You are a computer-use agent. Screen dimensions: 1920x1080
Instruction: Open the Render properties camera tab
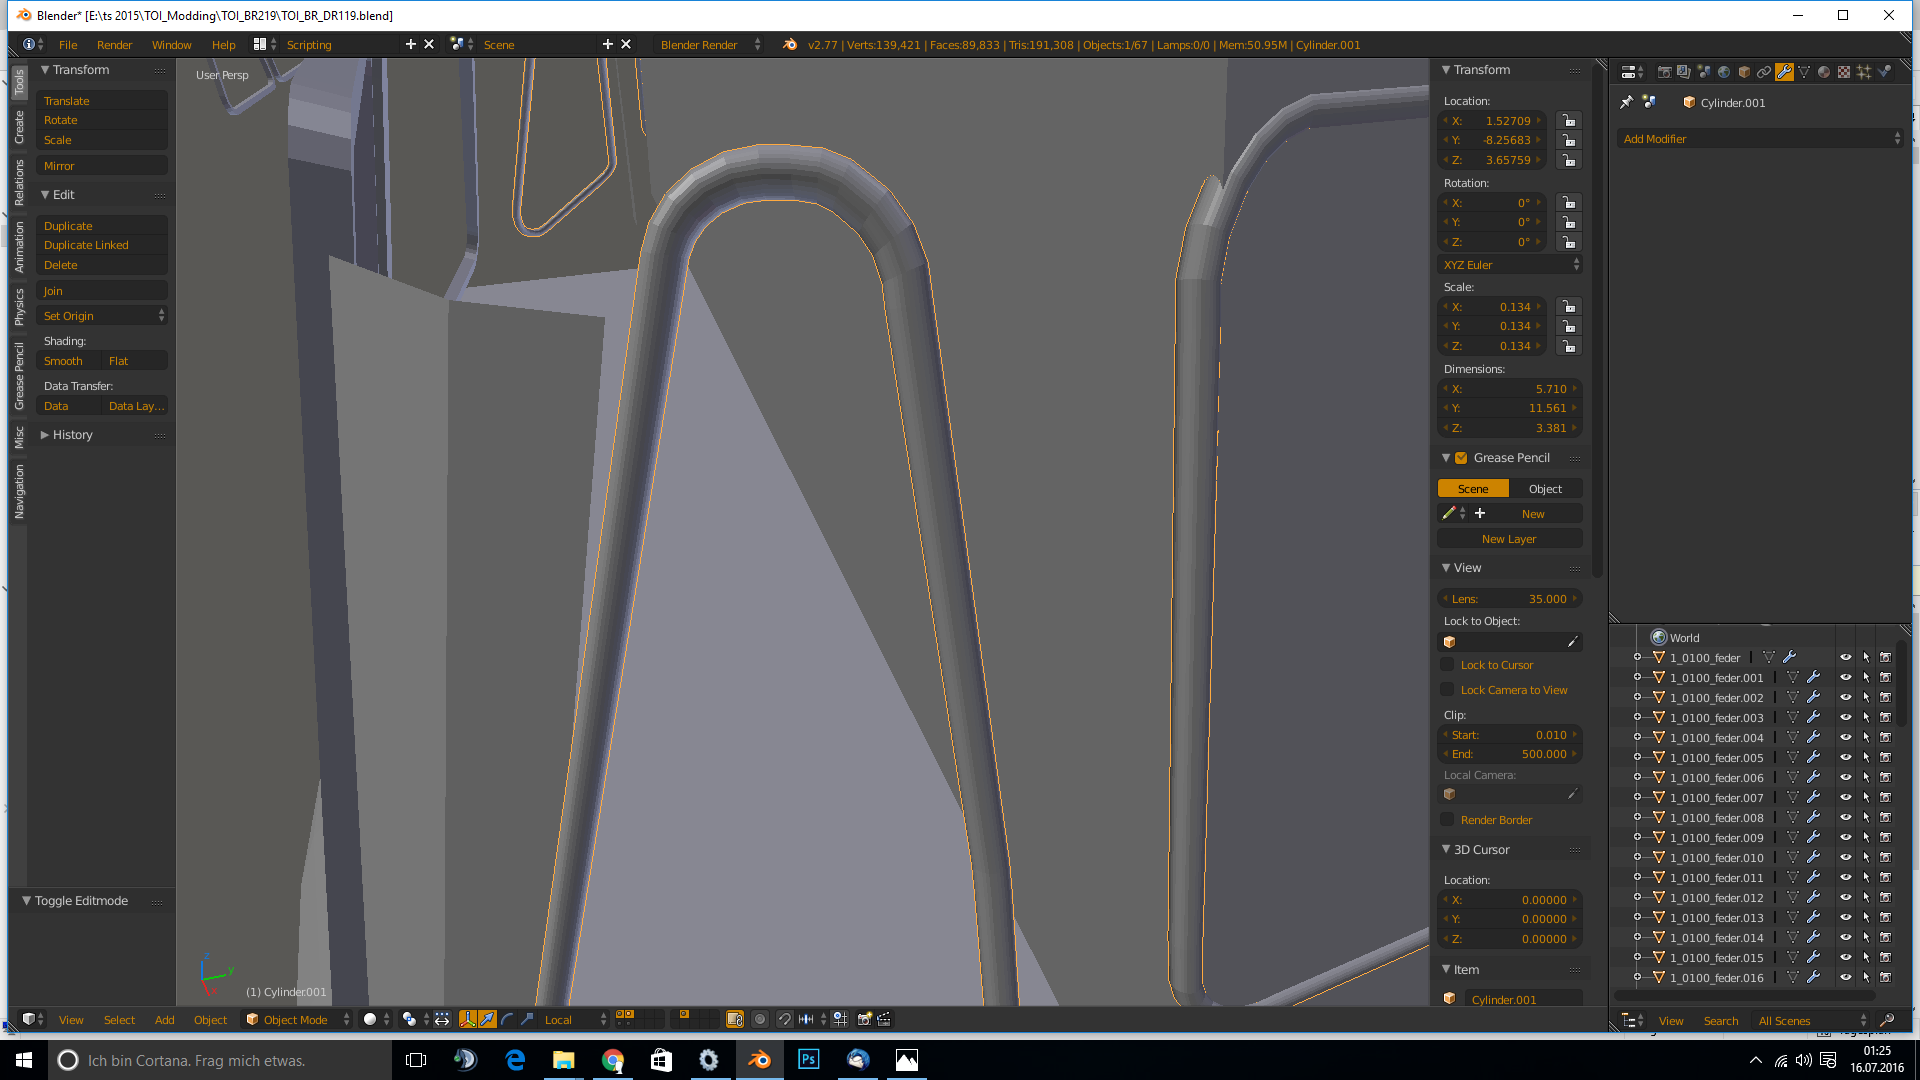click(x=1664, y=72)
